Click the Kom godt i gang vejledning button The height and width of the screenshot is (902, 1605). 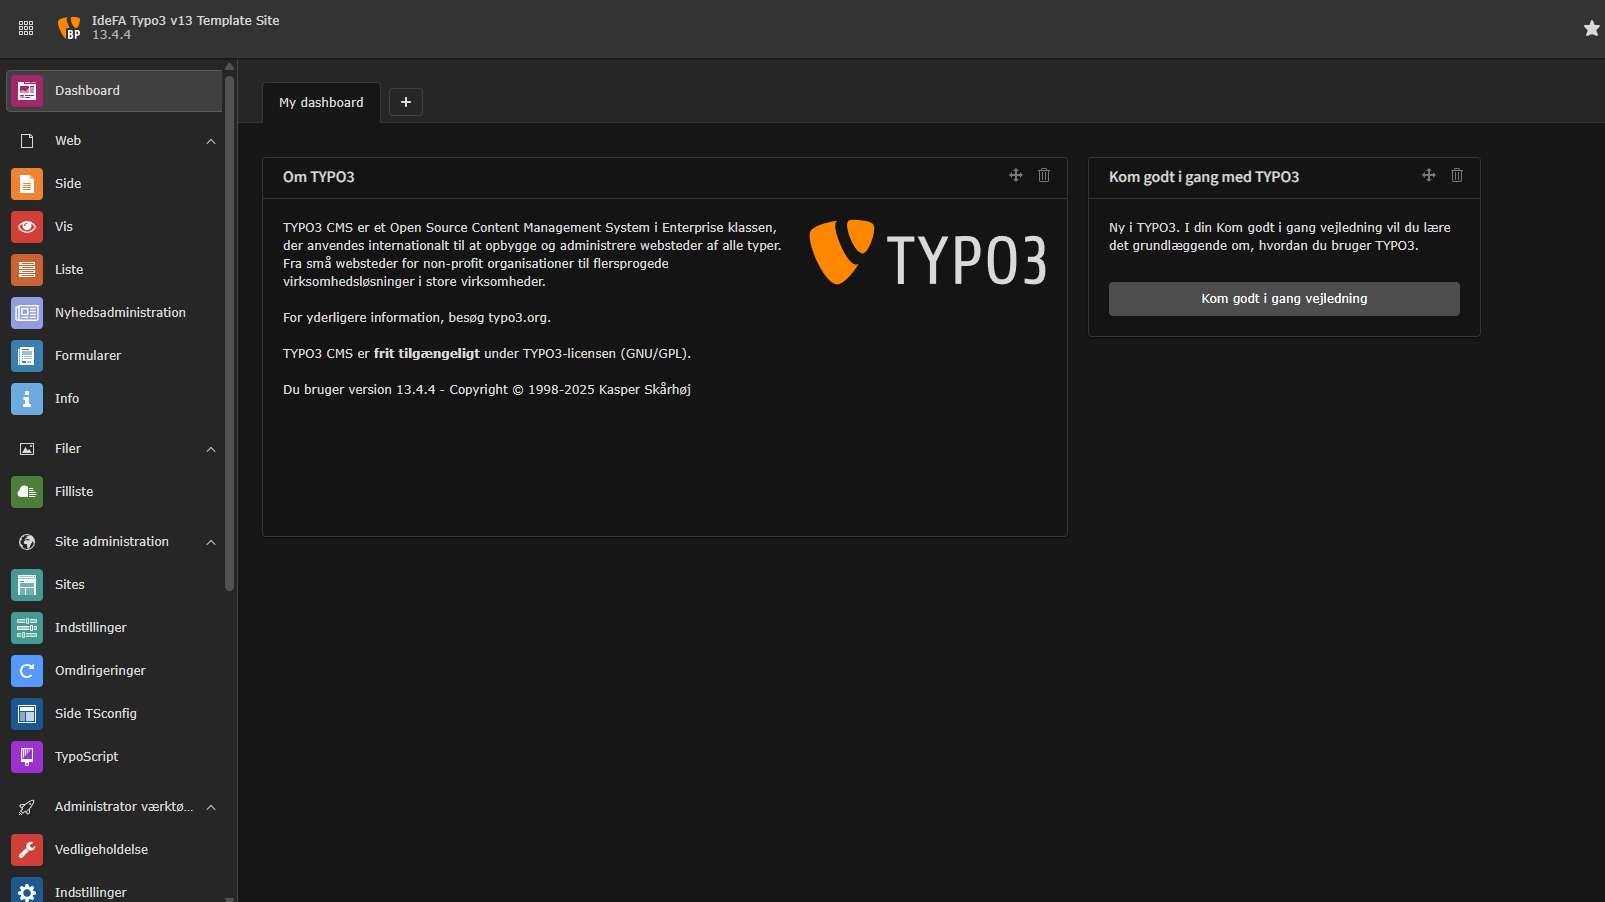click(x=1283, y=299)
